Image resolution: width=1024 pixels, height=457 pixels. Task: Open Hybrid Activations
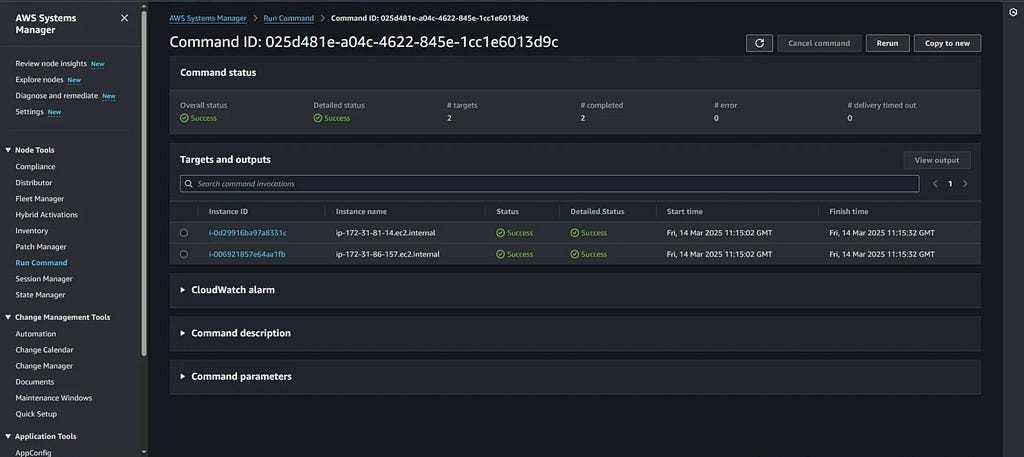tap(46, 215)
